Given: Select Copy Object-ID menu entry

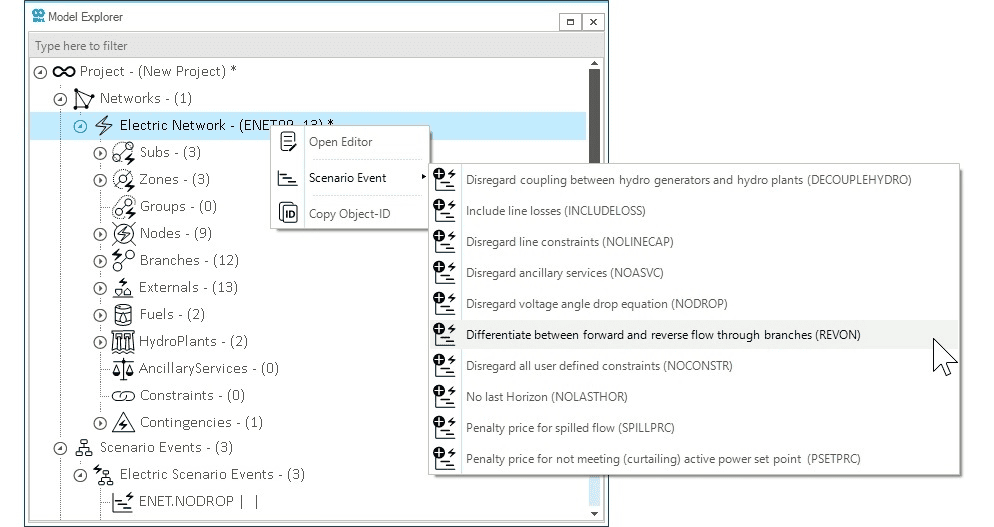Looking at the screenshot, I should 350,214.
